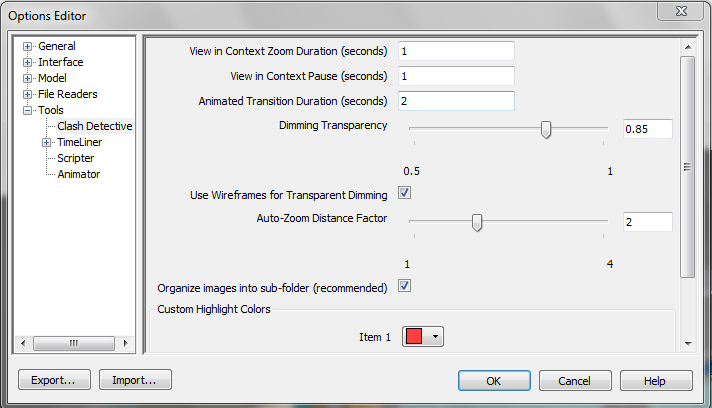Collapse the Tools tree node
Screen dimensions: 712x408
(28, 111)
